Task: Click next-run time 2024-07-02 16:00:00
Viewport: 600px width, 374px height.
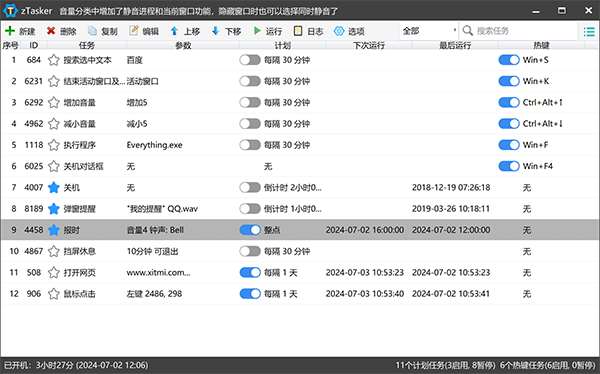Action: coord(365,230)
